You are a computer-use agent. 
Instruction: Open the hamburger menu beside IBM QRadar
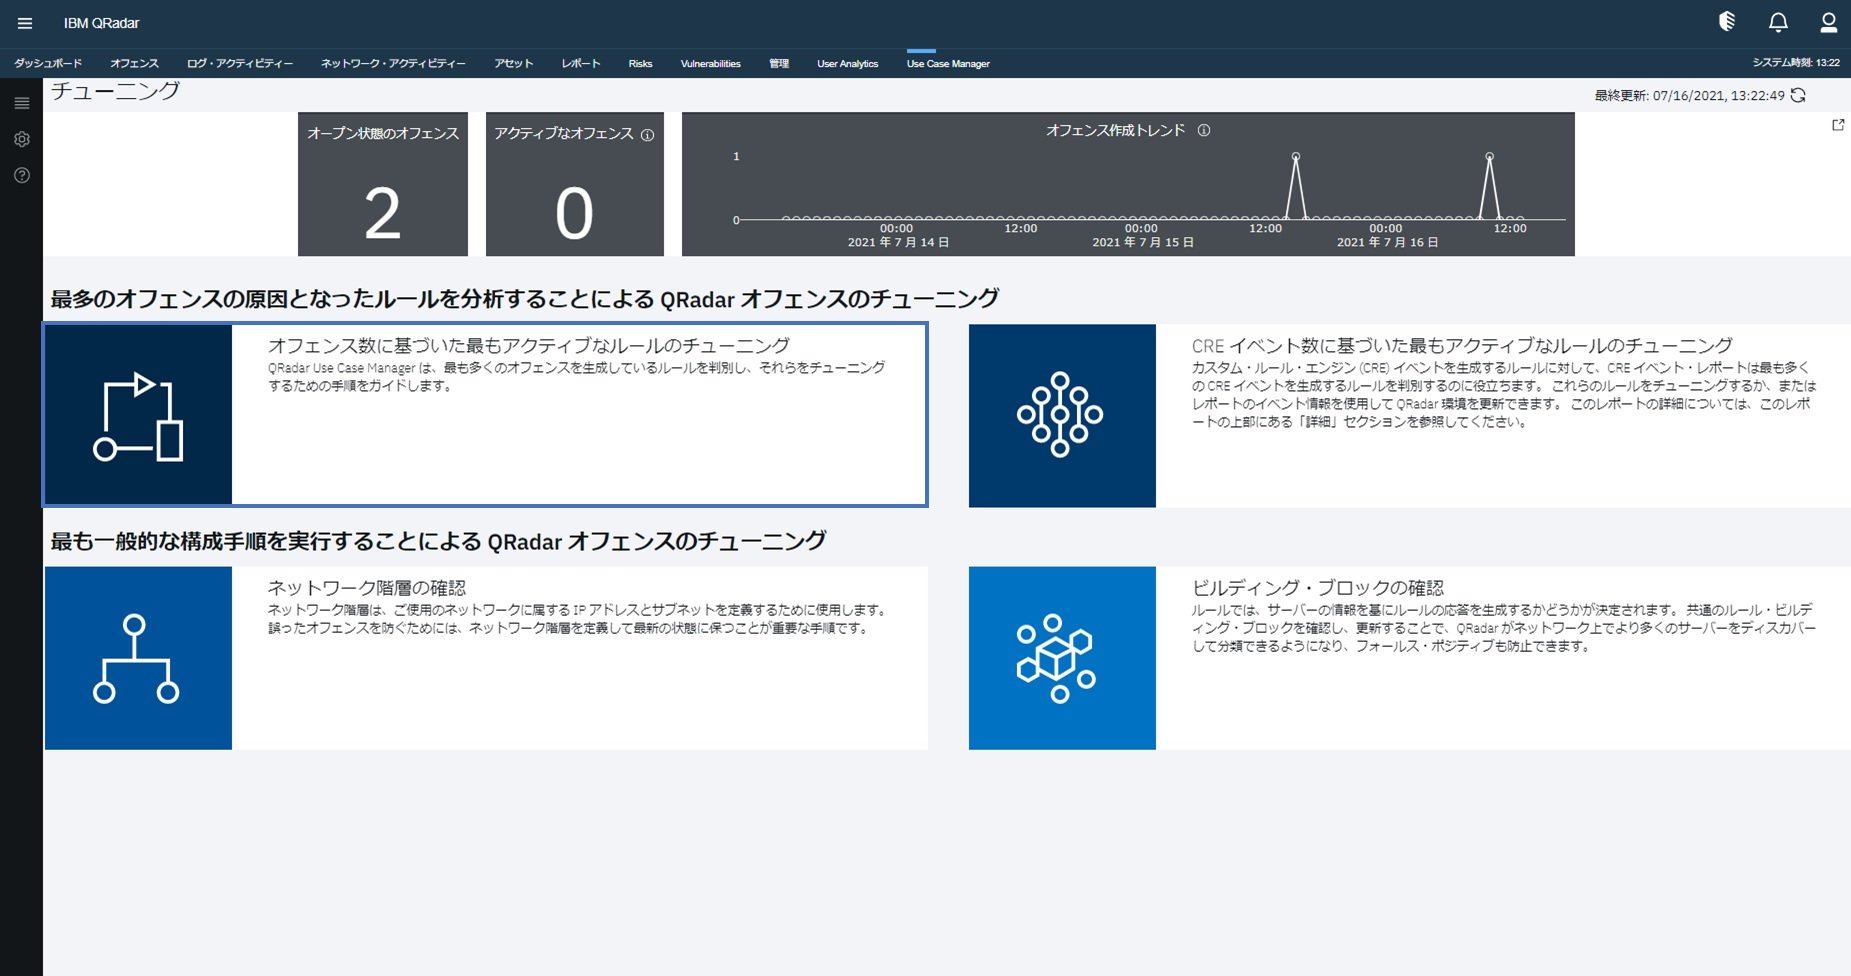pyautogui.click(x=25, y=23)
